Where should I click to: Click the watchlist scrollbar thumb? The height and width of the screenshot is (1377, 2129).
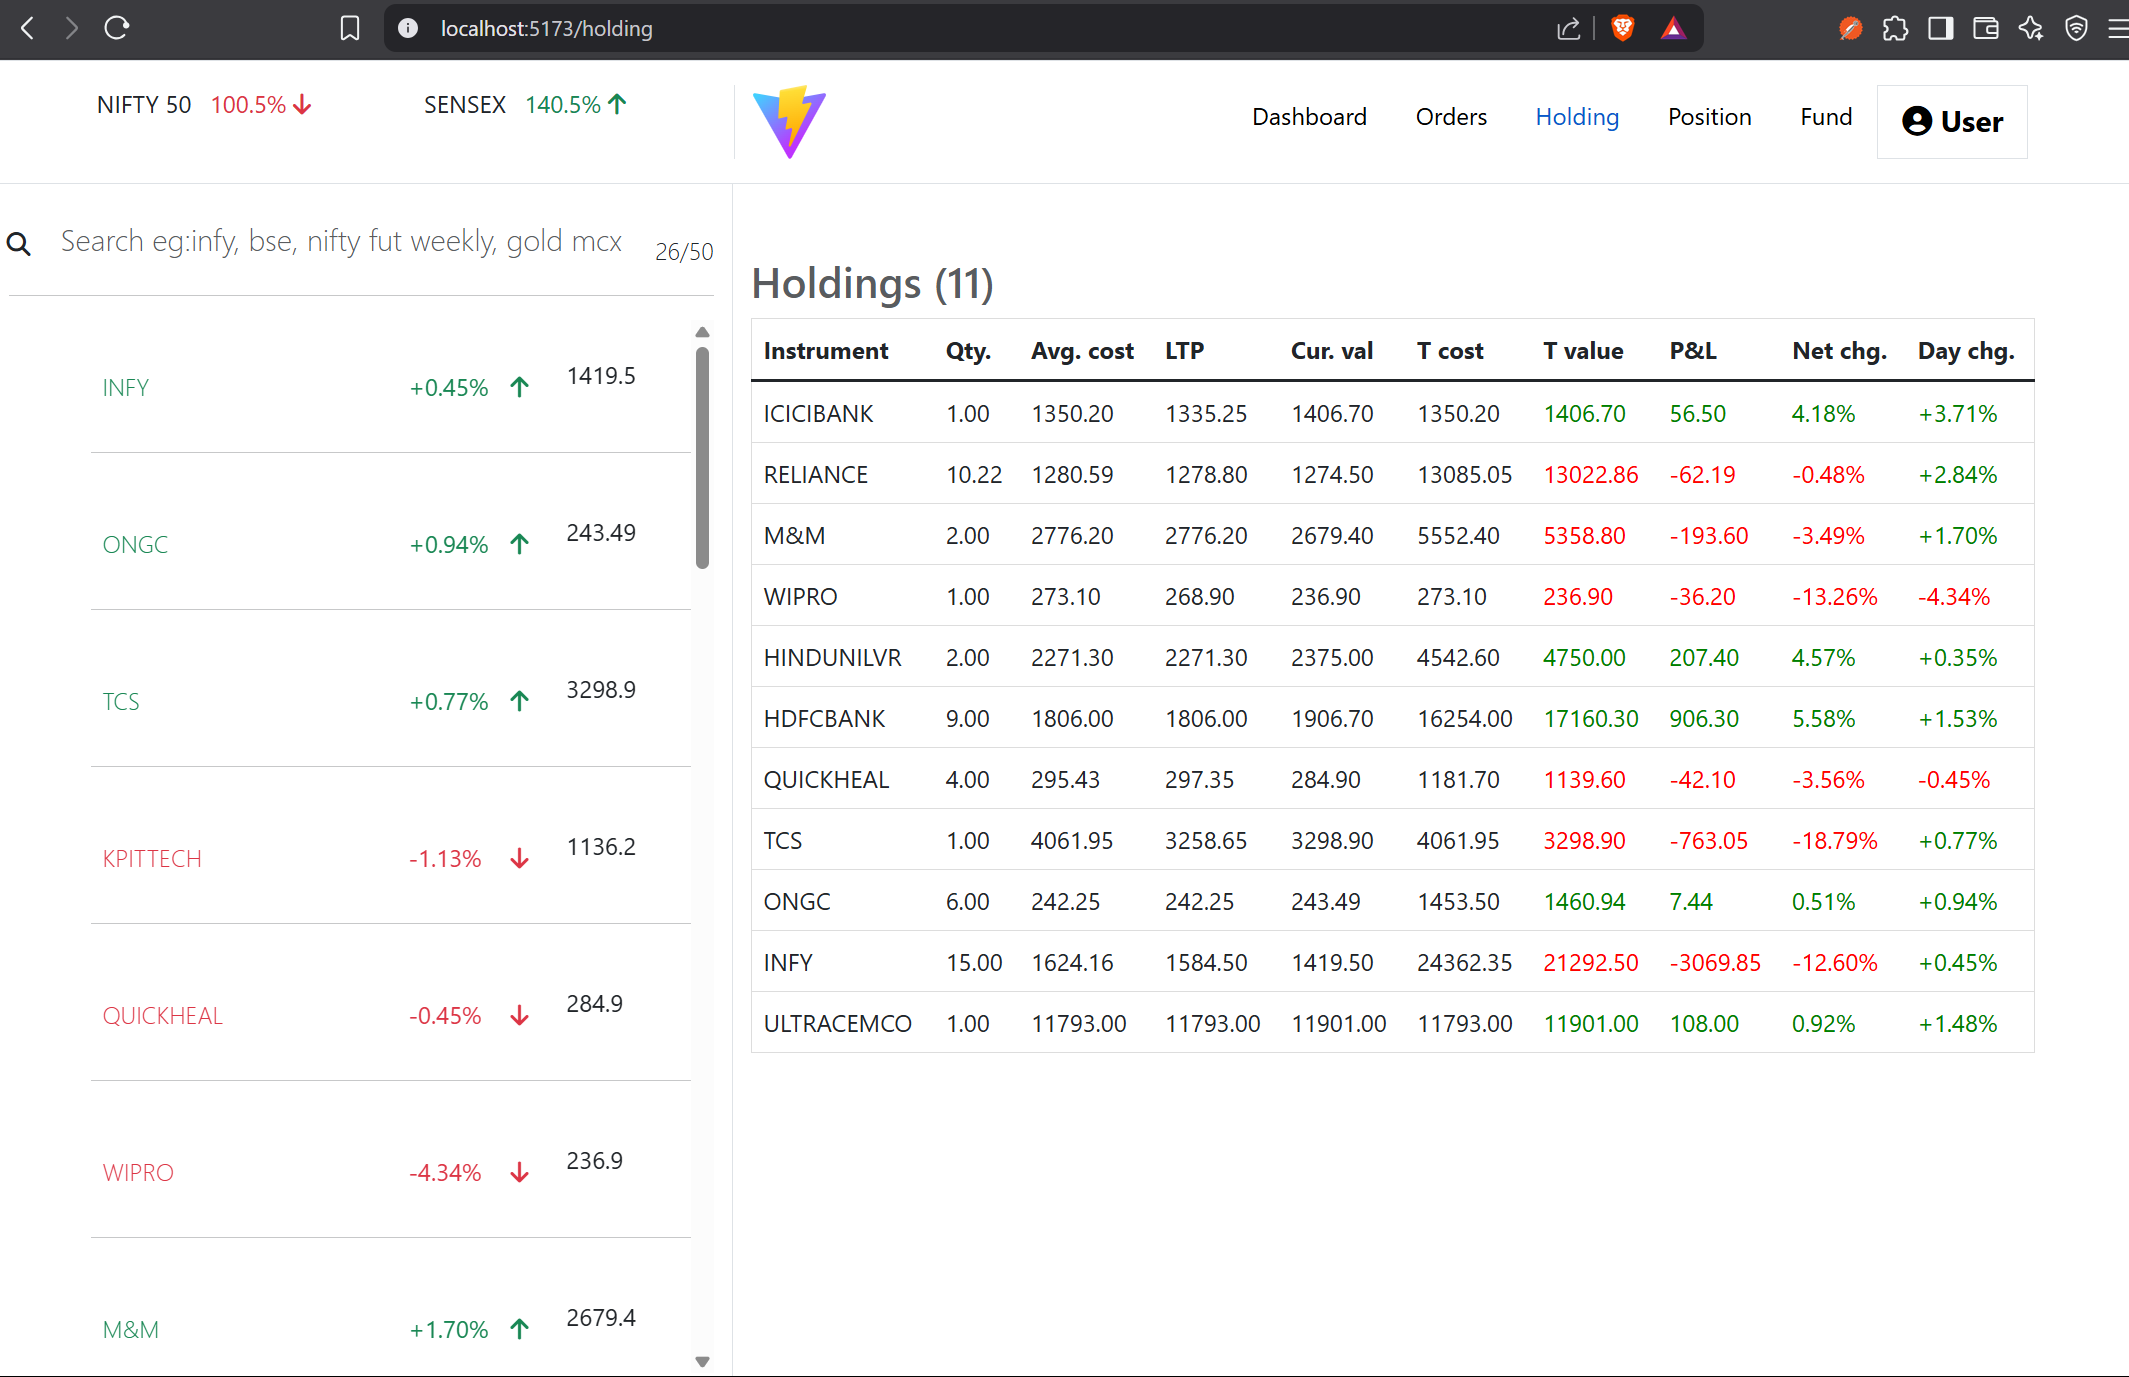702,456
